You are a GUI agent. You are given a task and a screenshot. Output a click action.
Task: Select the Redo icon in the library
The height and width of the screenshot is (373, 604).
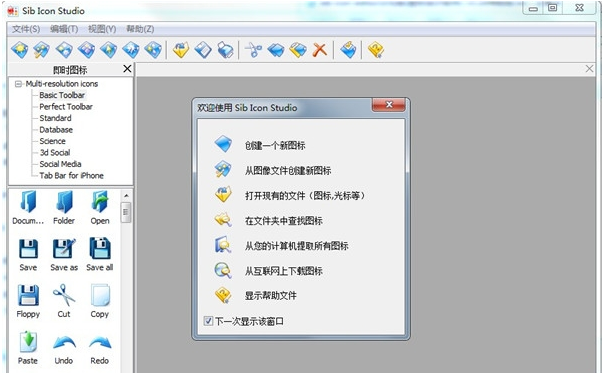100,348
